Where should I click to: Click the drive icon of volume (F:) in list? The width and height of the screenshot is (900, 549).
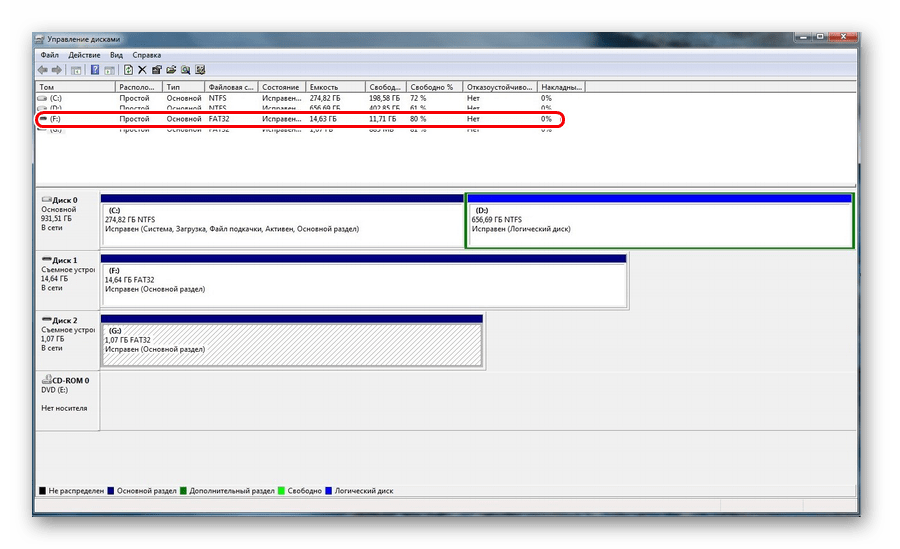(42, 119)
